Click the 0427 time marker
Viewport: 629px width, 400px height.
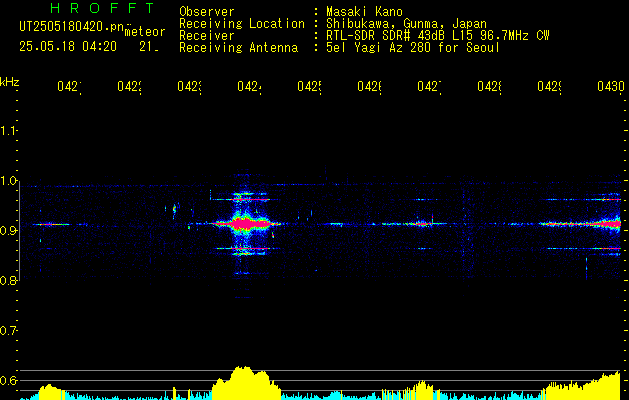(x=429, y=86)
